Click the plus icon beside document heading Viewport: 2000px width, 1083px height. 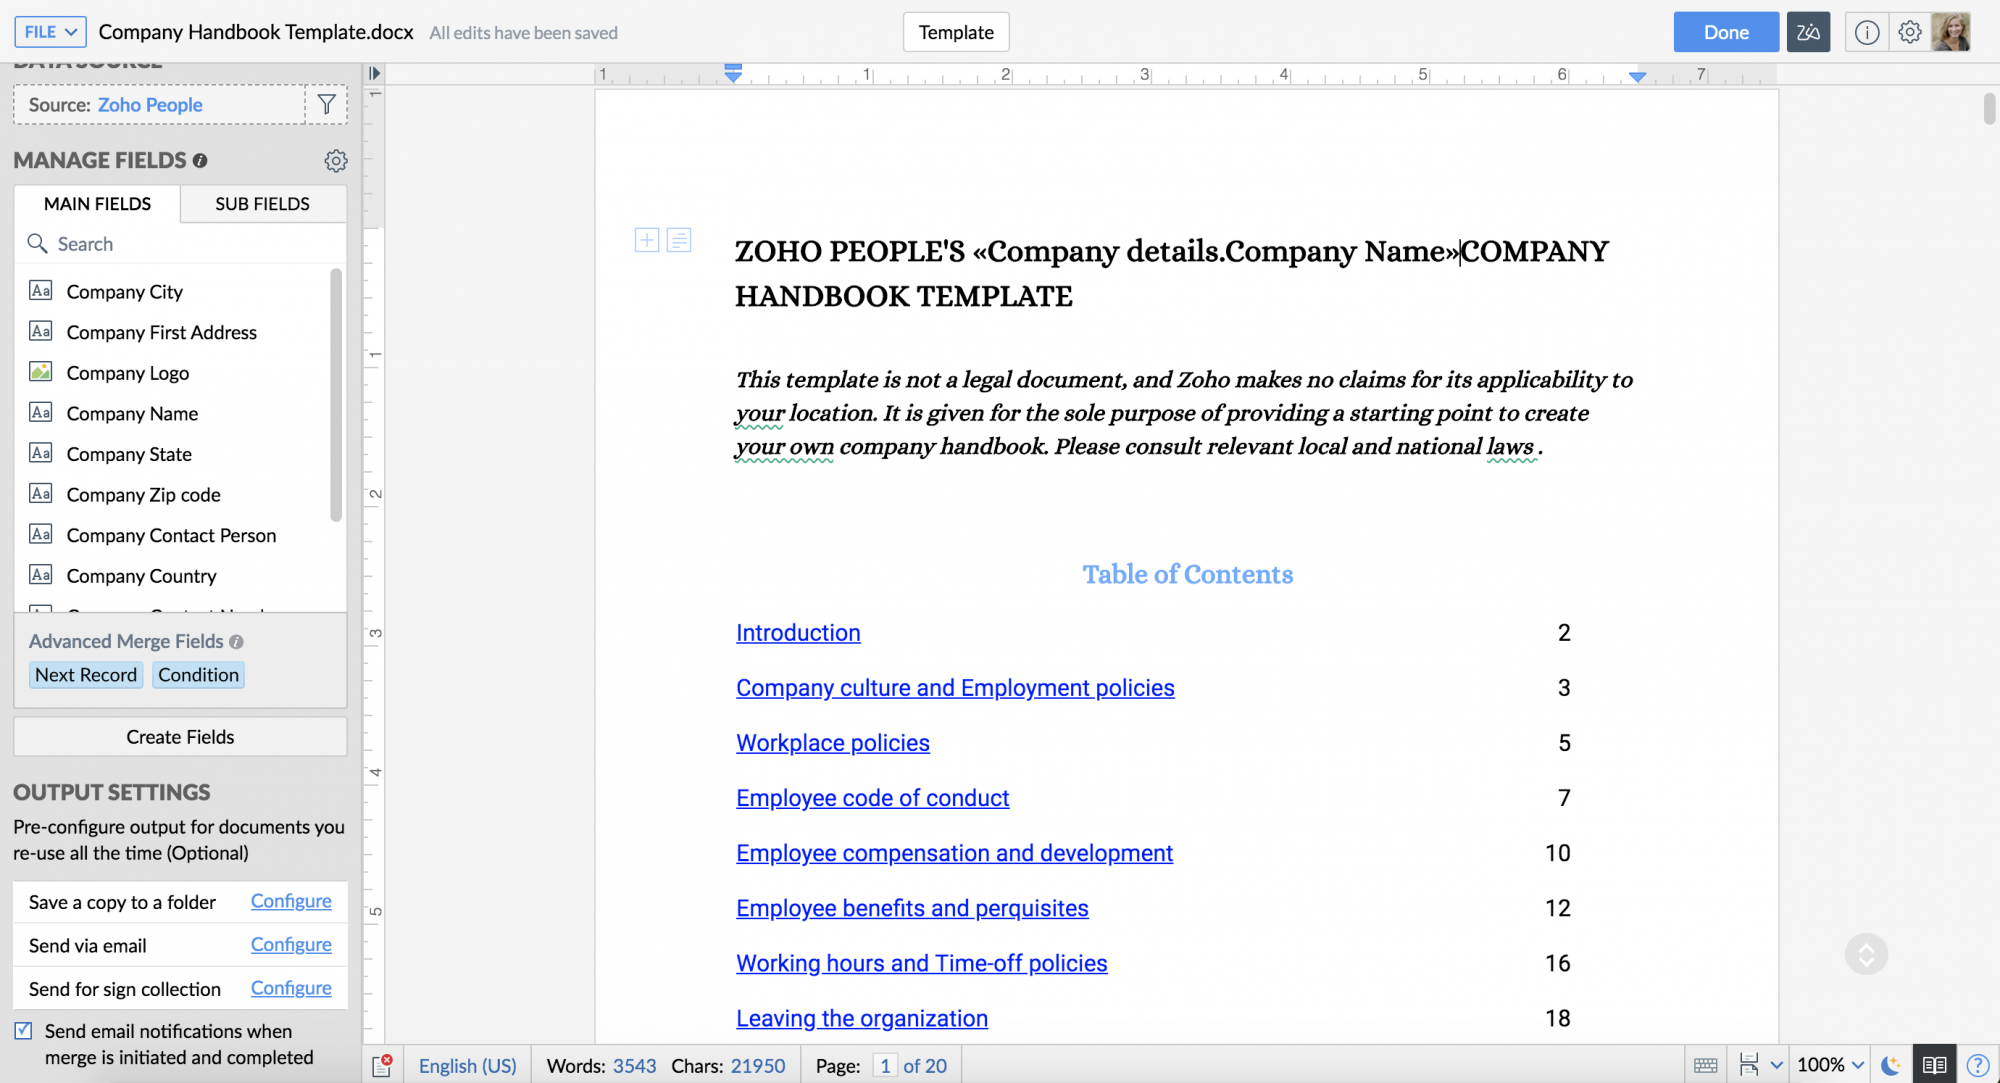(647, 240)
